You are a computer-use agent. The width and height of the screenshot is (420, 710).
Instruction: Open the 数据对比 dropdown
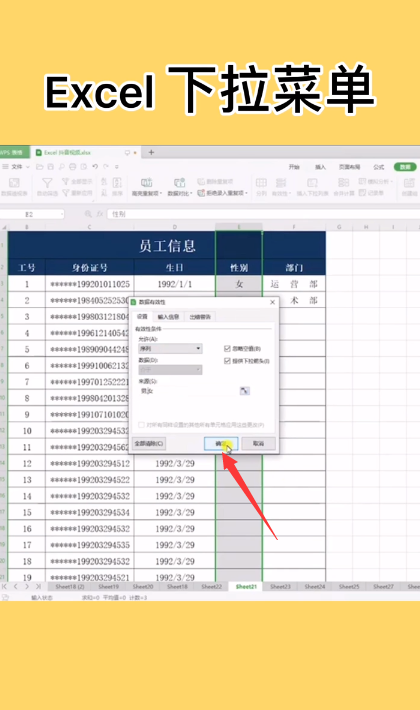coord(180,187)
